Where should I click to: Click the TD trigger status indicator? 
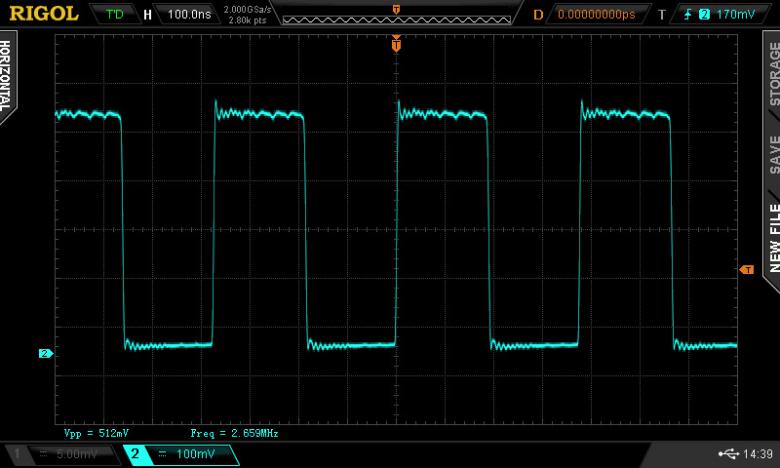point(114,14)
